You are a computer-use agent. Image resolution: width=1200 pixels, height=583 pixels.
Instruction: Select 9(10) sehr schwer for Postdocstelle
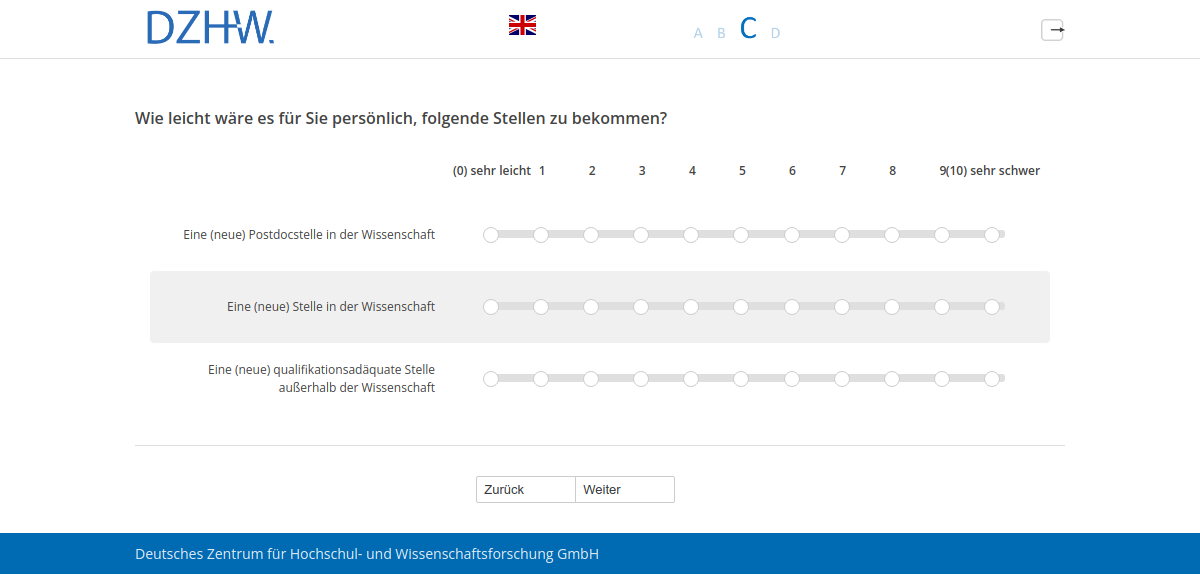(x=992, y=234)
